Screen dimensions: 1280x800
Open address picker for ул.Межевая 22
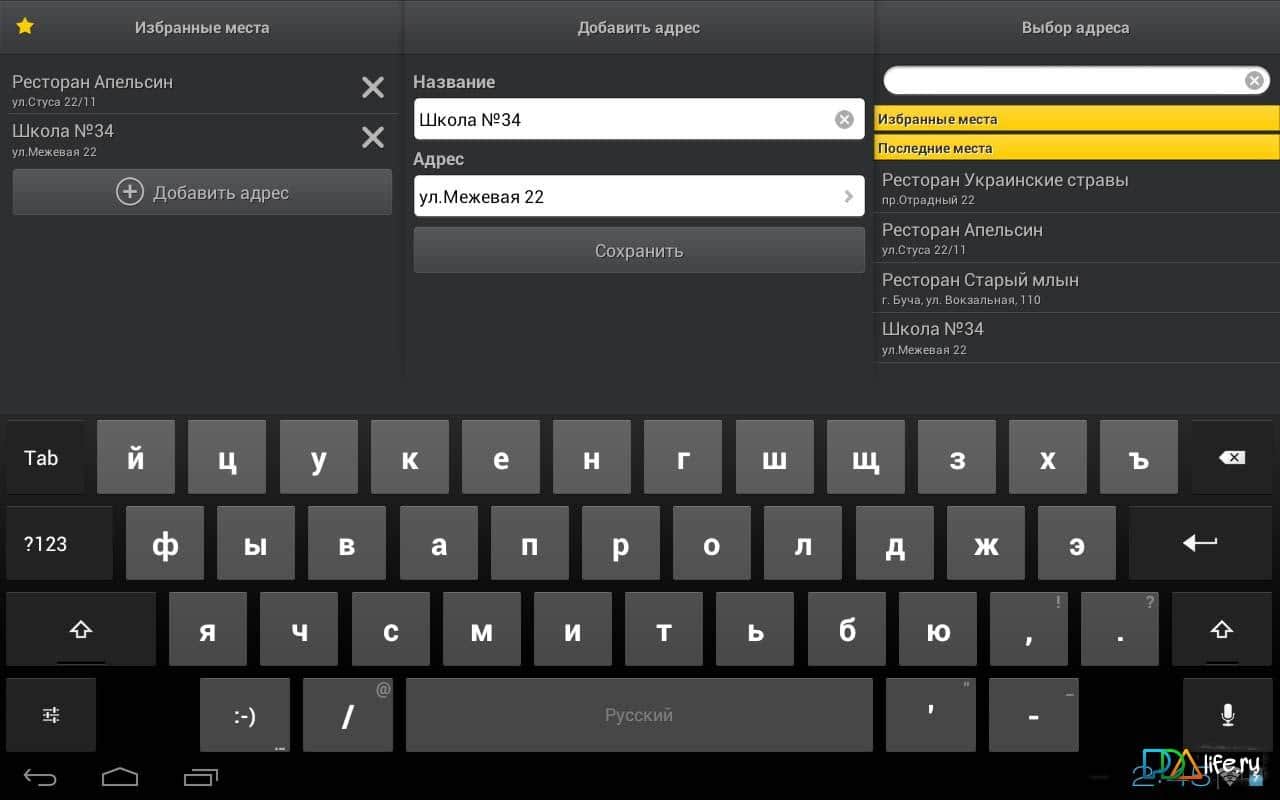pyautogui.click(x=638, y=197)
